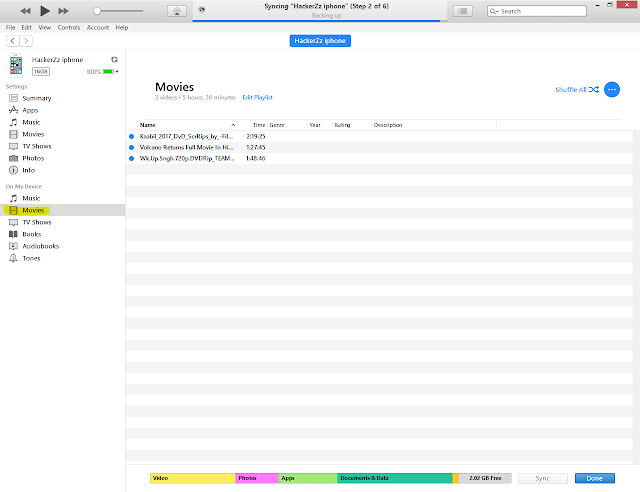Open the blue more options button

611,89
